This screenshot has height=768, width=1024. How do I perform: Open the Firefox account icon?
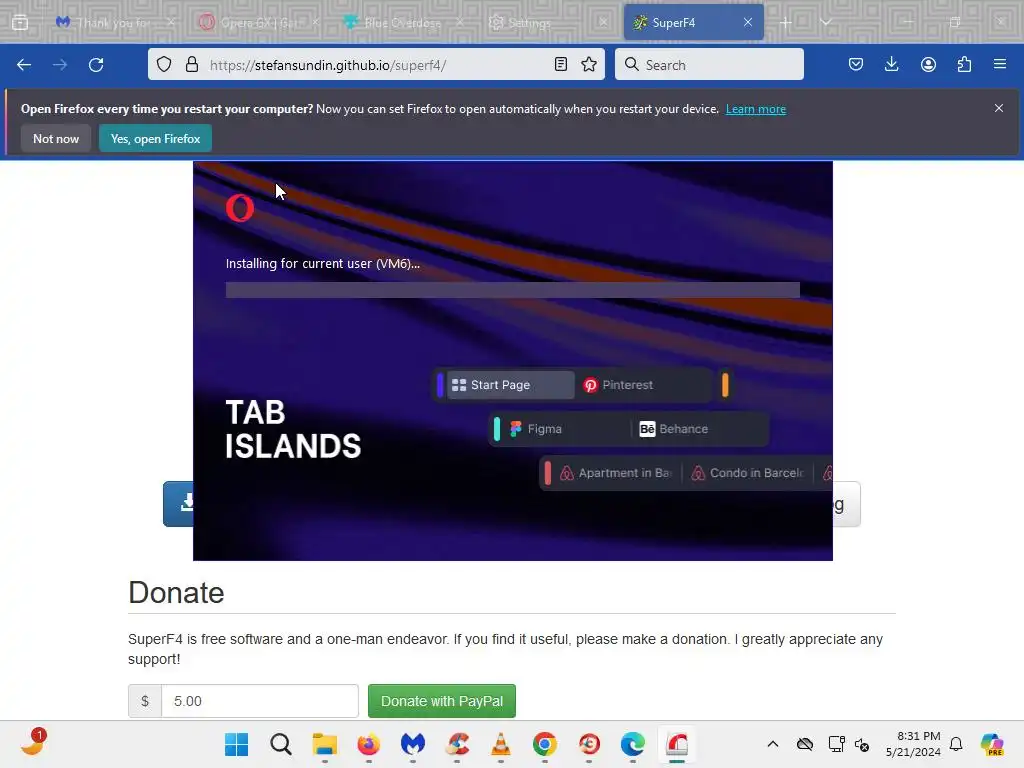928,64
